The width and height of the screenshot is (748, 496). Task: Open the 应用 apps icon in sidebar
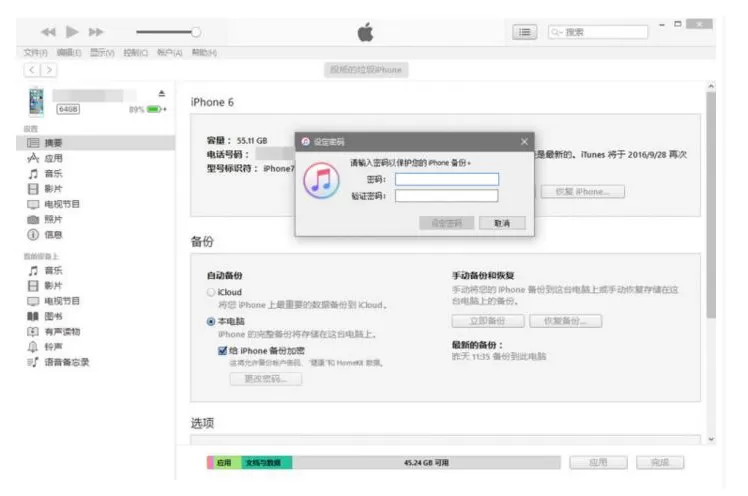tap(33, 158)
